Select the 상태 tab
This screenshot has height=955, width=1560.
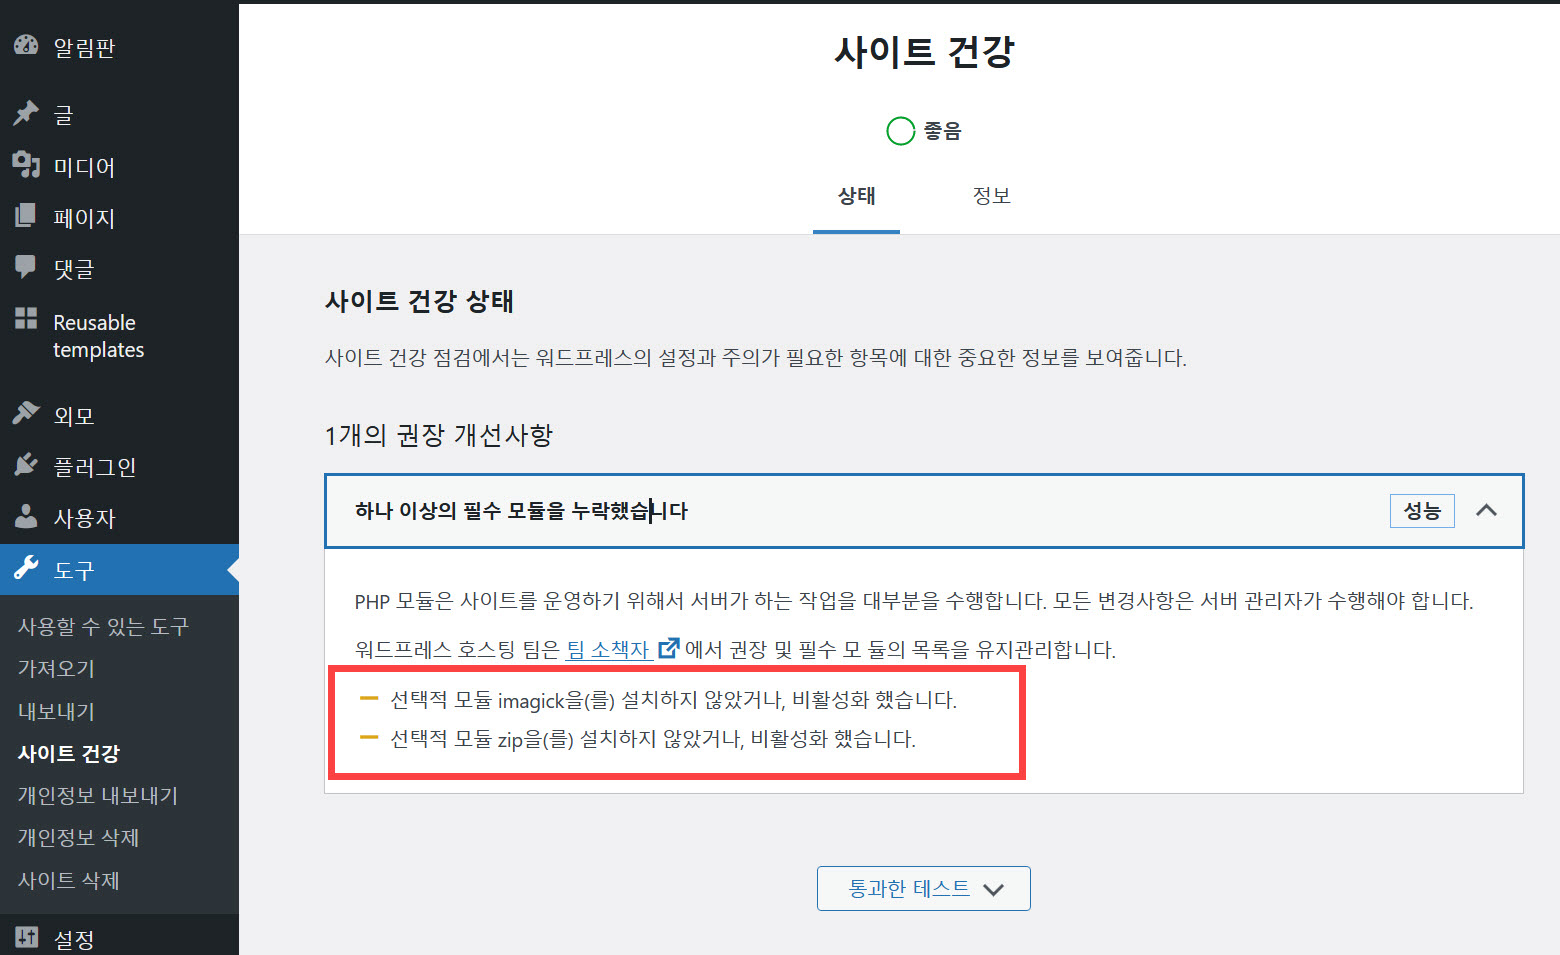(x=856, y=196)
